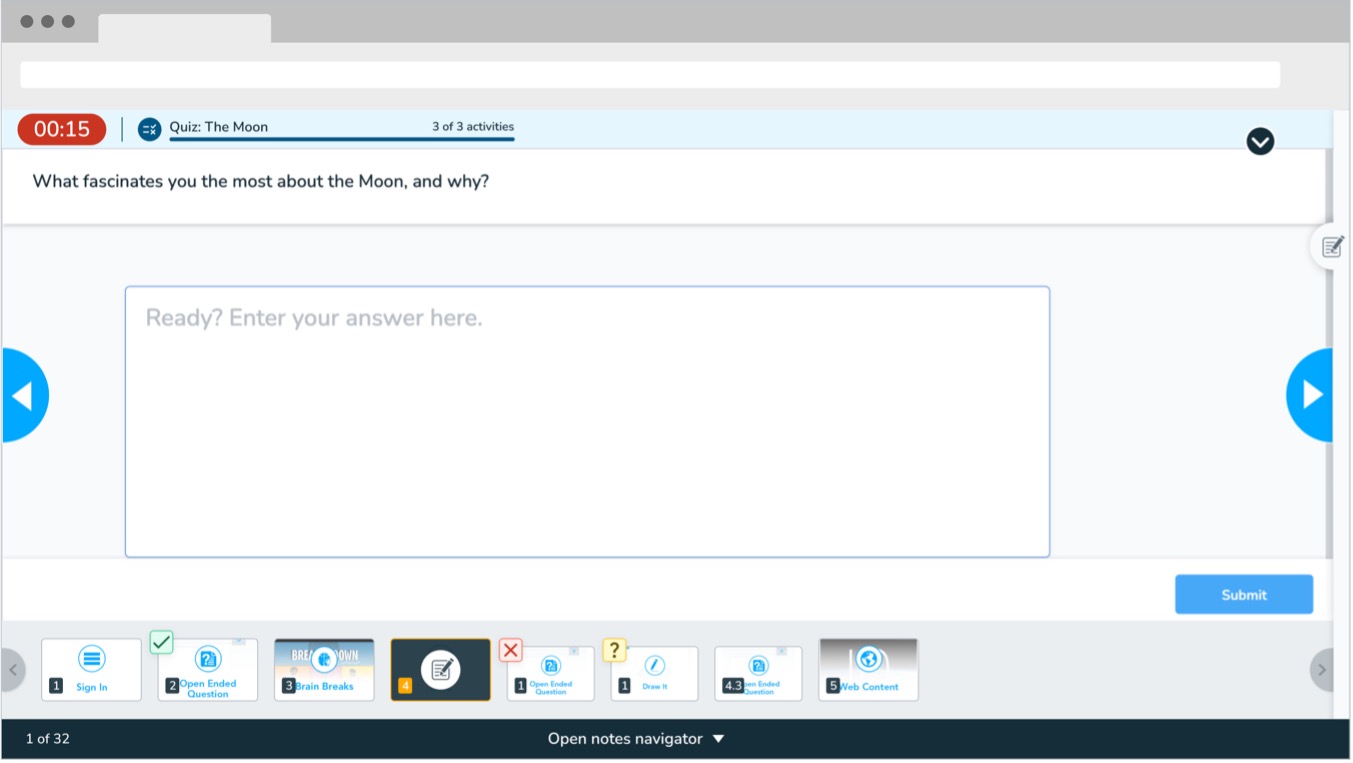Click the quiz icon beside Quiz: The Moon
This screenshot has width=1353, height=763.
pos(149,129)
